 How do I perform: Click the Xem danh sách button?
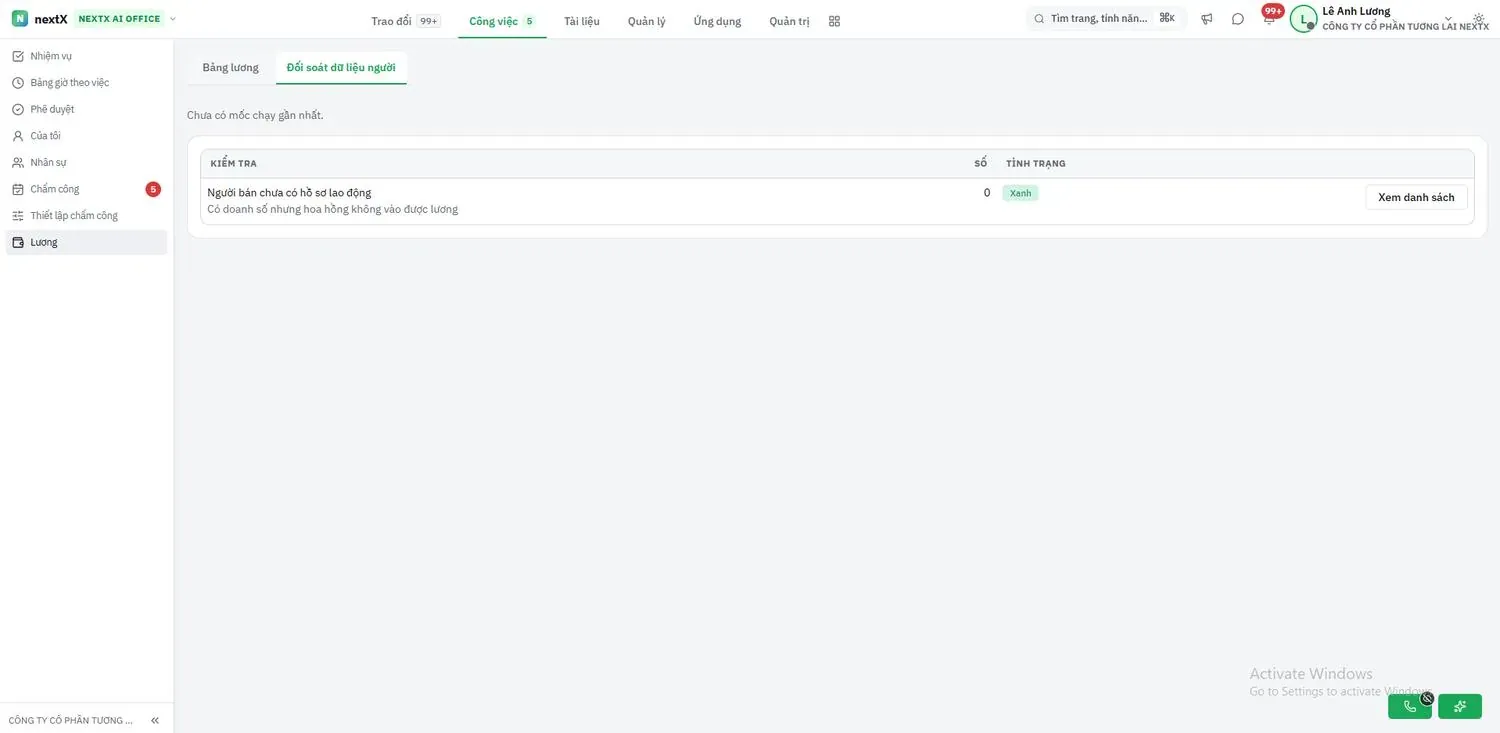tap(1416, 197)
